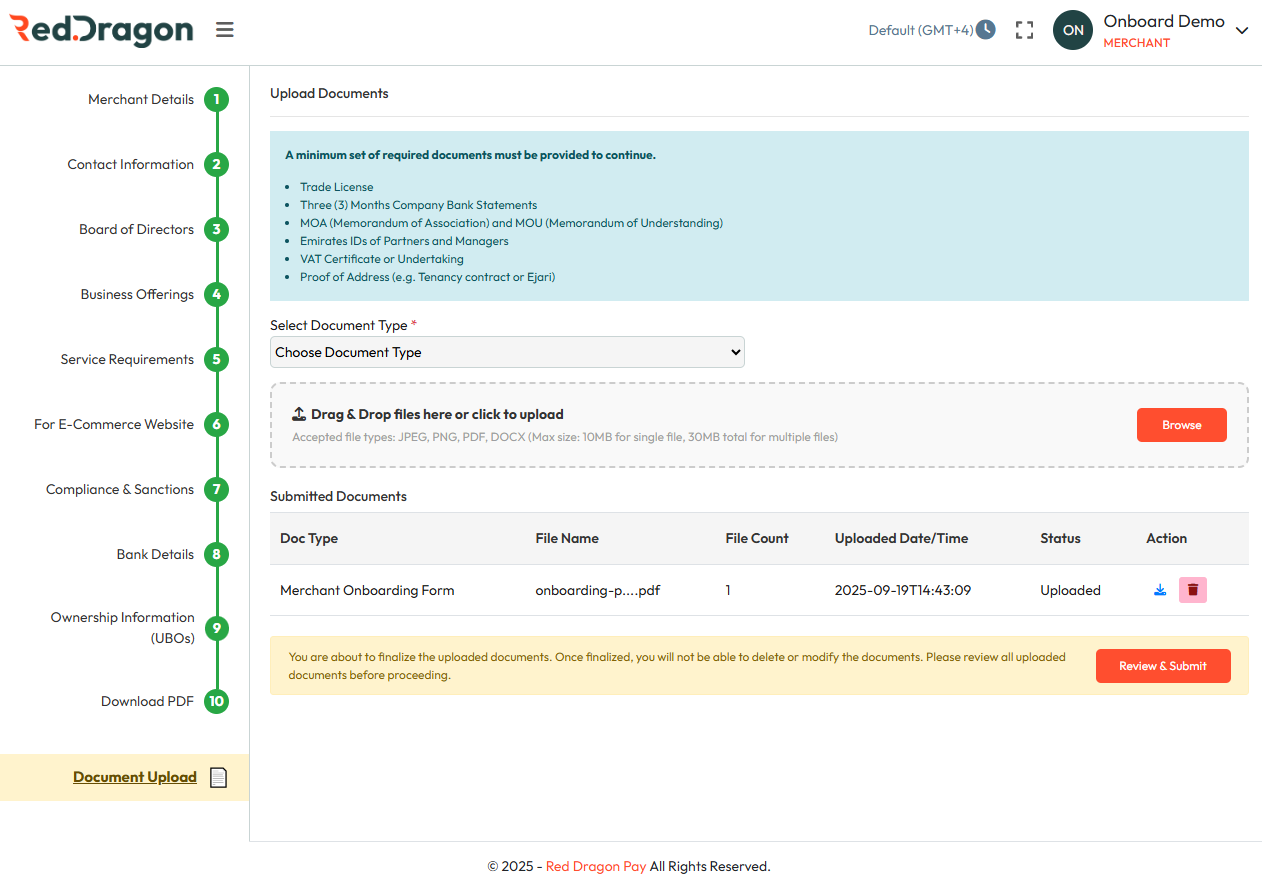This screenshot has height=886, width=1262.
Task: Toggle fullscreen mode icon
Action: [1024, 30]
